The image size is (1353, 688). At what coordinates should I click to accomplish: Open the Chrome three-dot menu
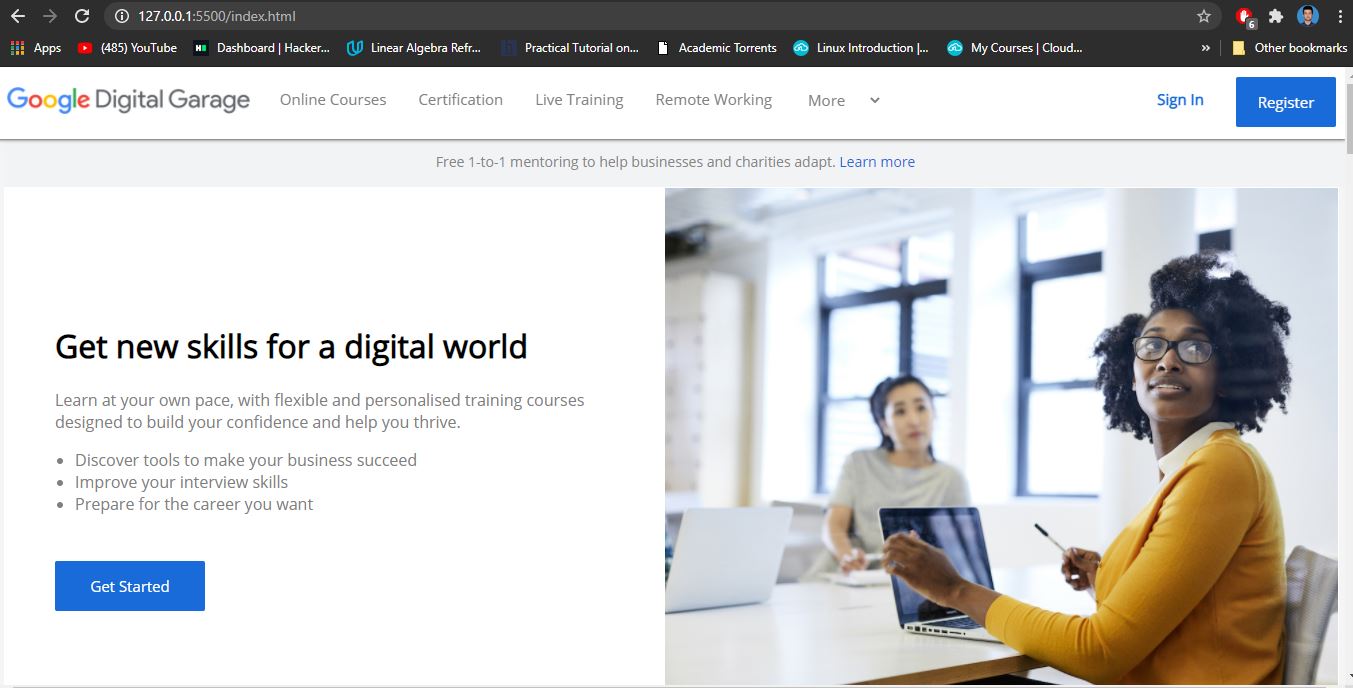pos(1340,15)
